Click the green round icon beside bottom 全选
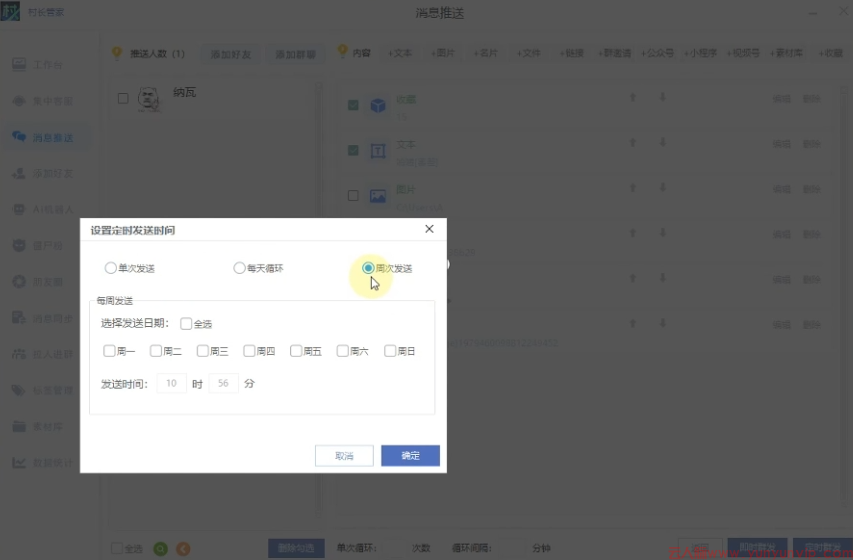Viewport: 853px width, 560px height. (x=161, y=548)
